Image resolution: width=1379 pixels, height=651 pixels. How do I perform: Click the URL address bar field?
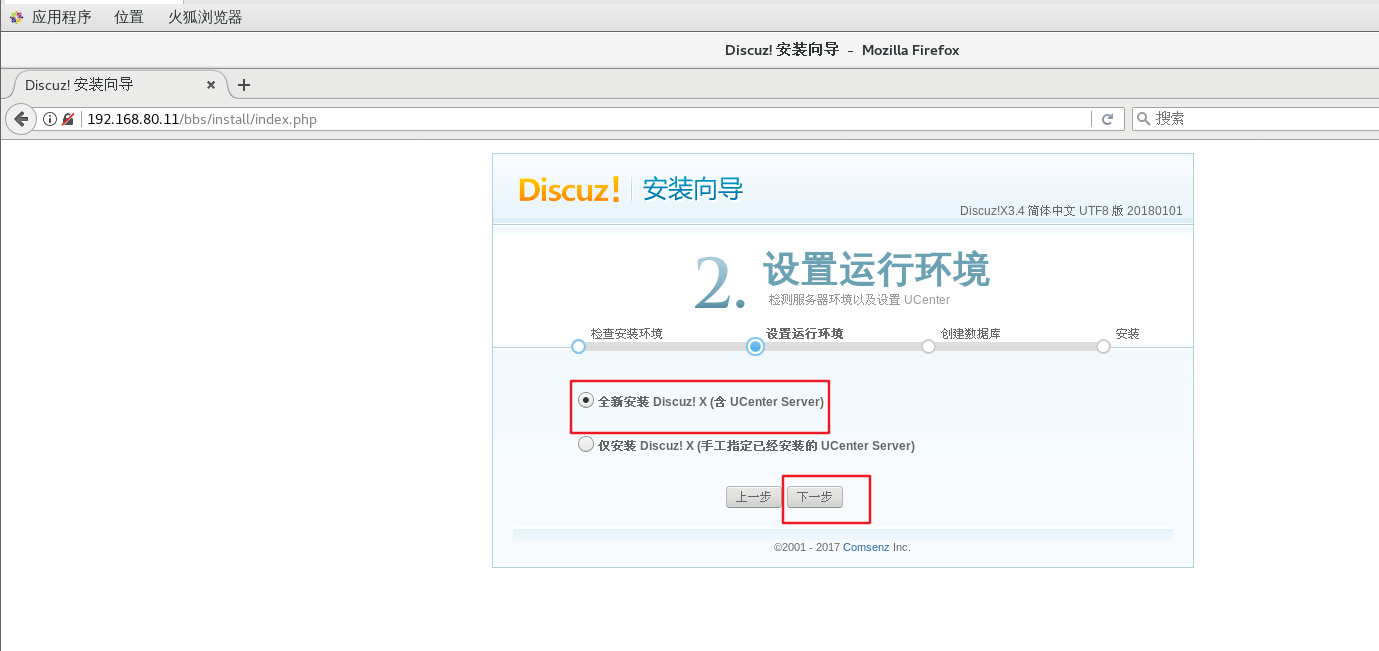tap(585, 119)
